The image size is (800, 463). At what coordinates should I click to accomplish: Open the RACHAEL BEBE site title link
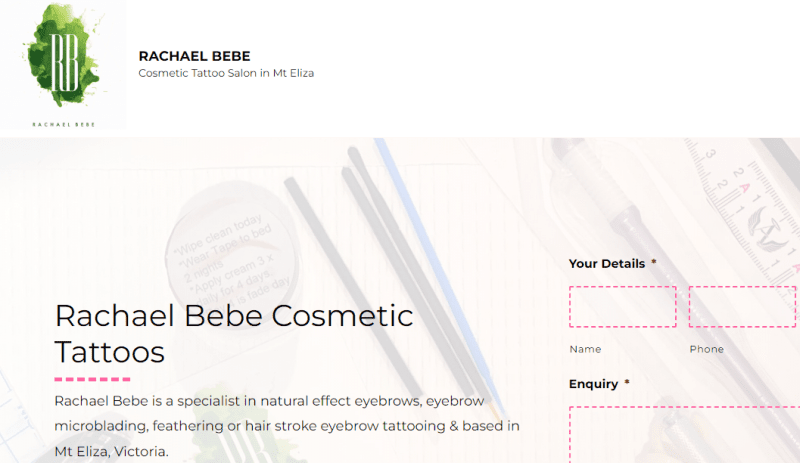coord(194,56)
